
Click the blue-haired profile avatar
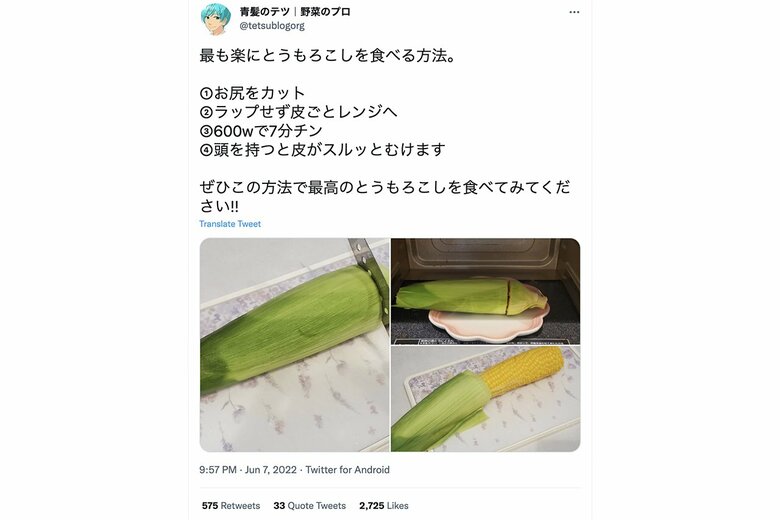click(x=216, y=19)
